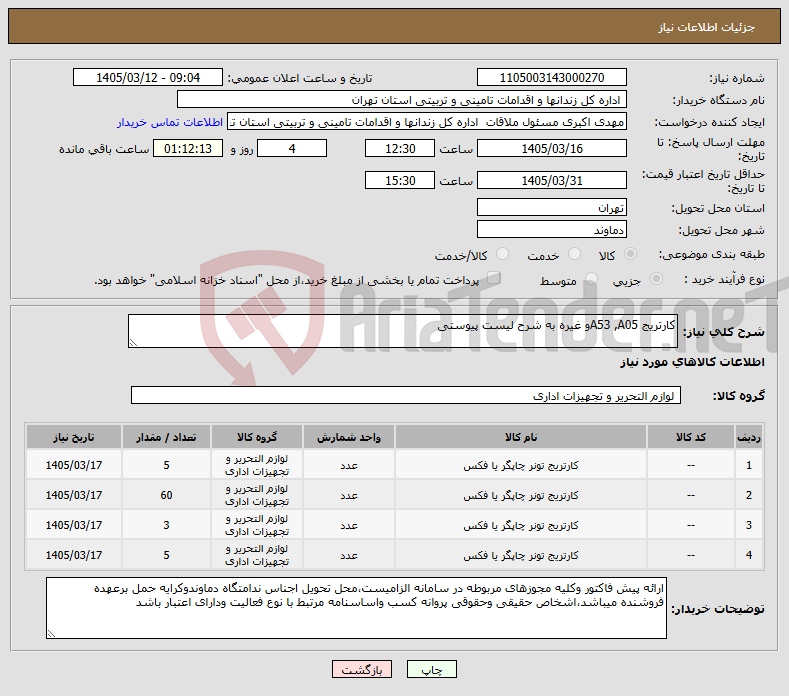
Task: Click the شرح کلی نیاز description textarea
Action: [403, 331]
